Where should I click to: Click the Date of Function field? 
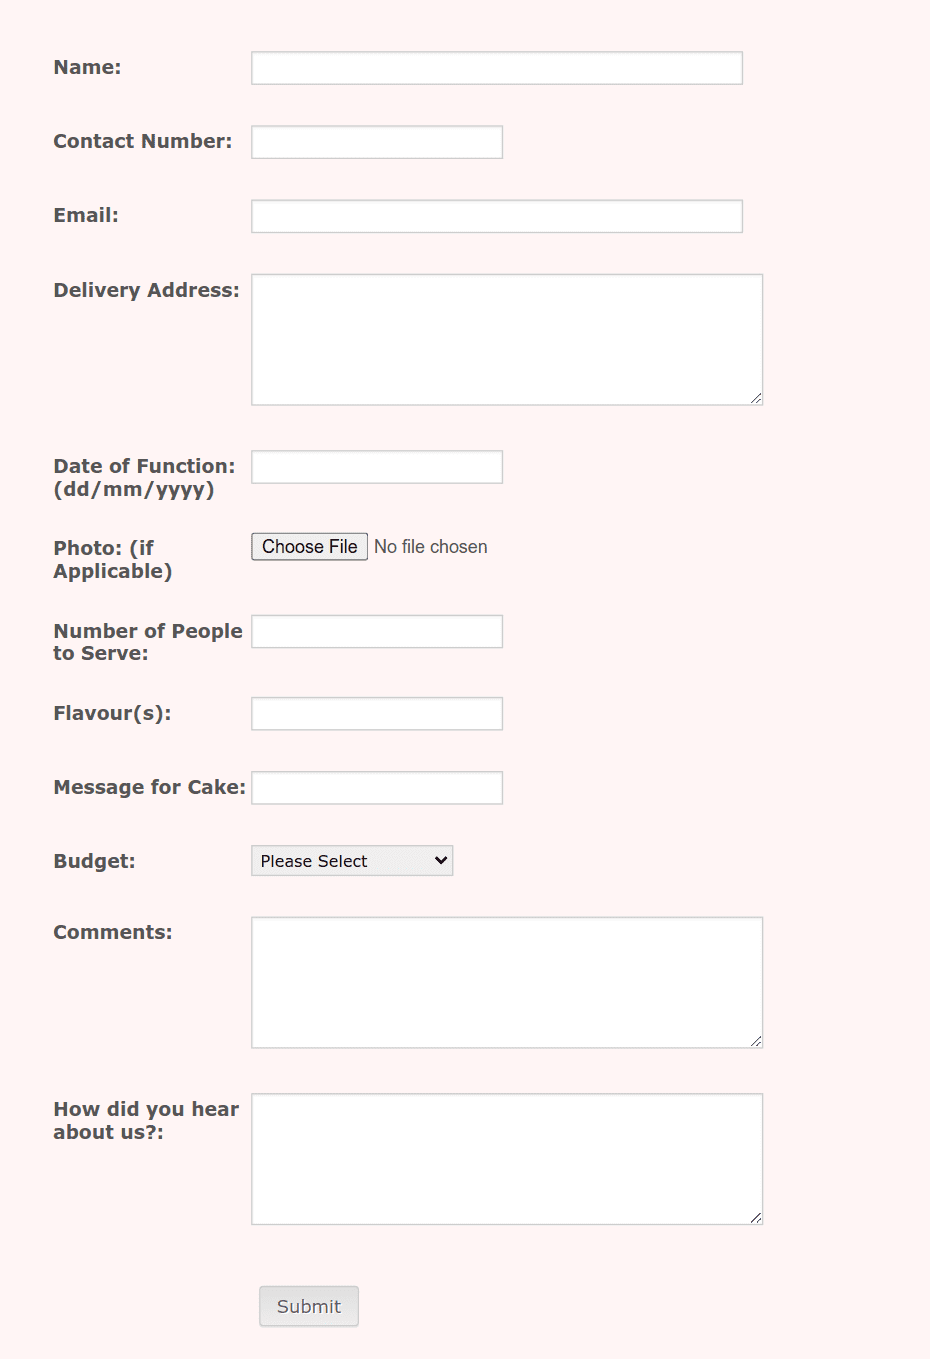(x=376, y=466)
